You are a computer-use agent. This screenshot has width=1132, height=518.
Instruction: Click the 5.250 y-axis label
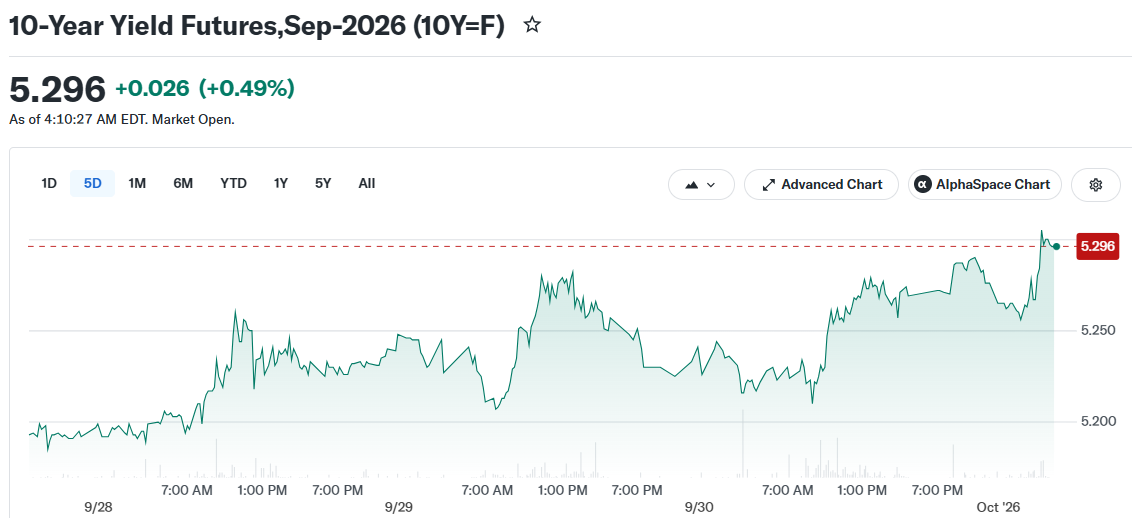1096,330
